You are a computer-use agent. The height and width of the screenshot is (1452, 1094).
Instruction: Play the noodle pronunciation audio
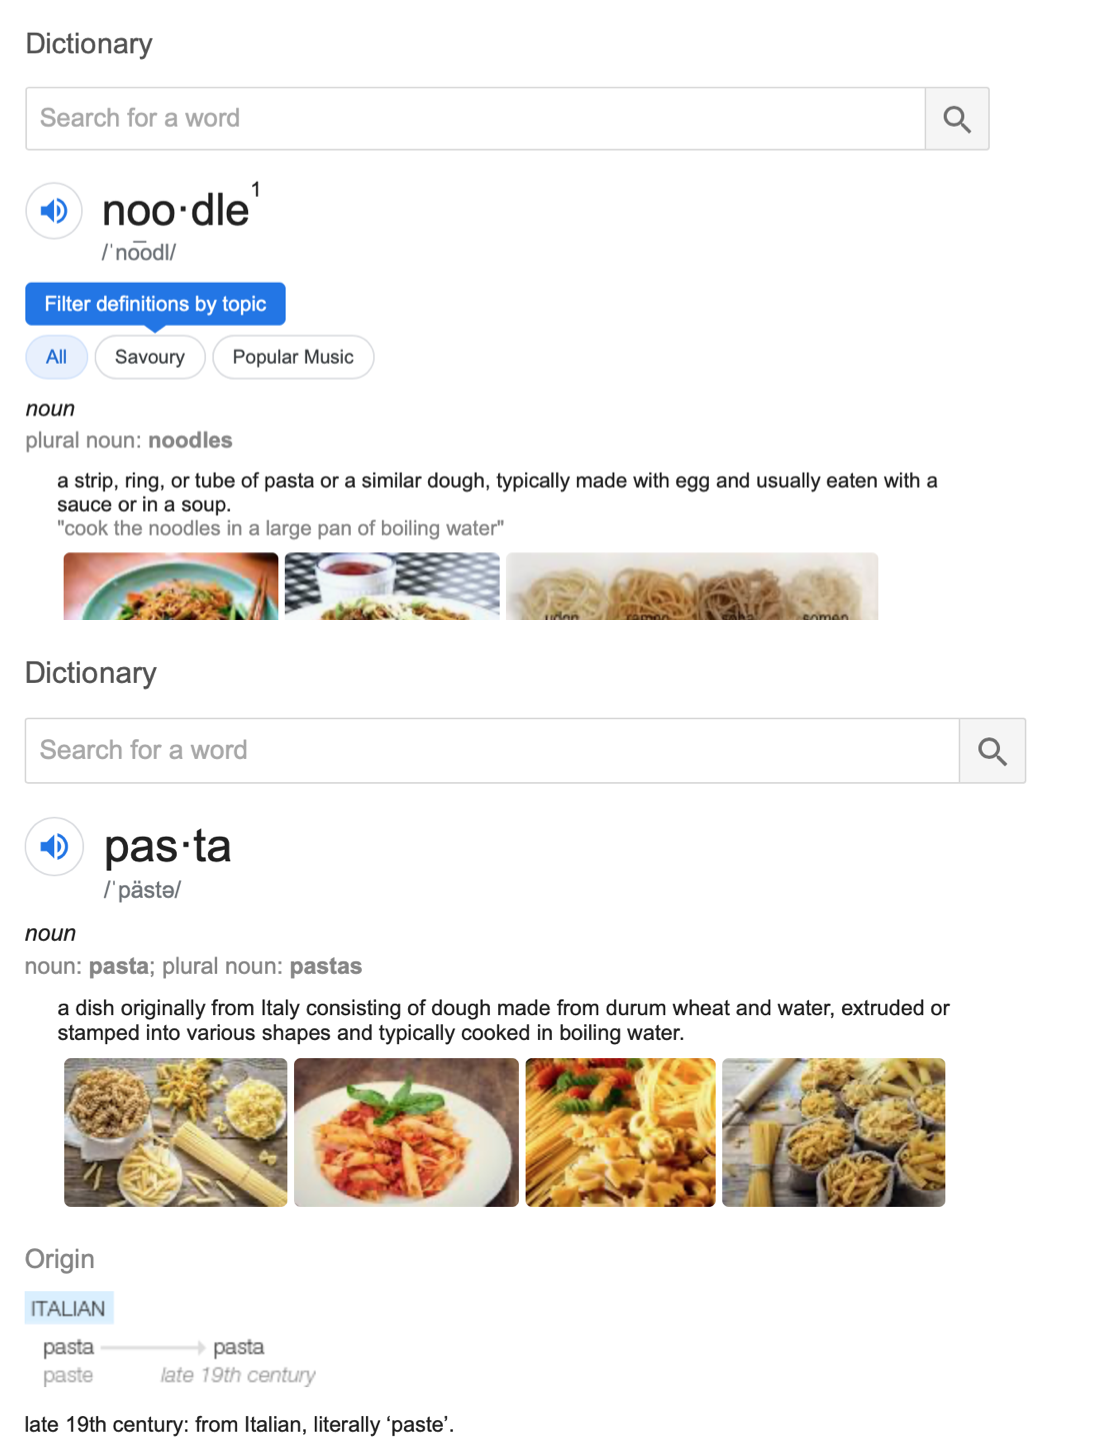[x=54, y=211]
